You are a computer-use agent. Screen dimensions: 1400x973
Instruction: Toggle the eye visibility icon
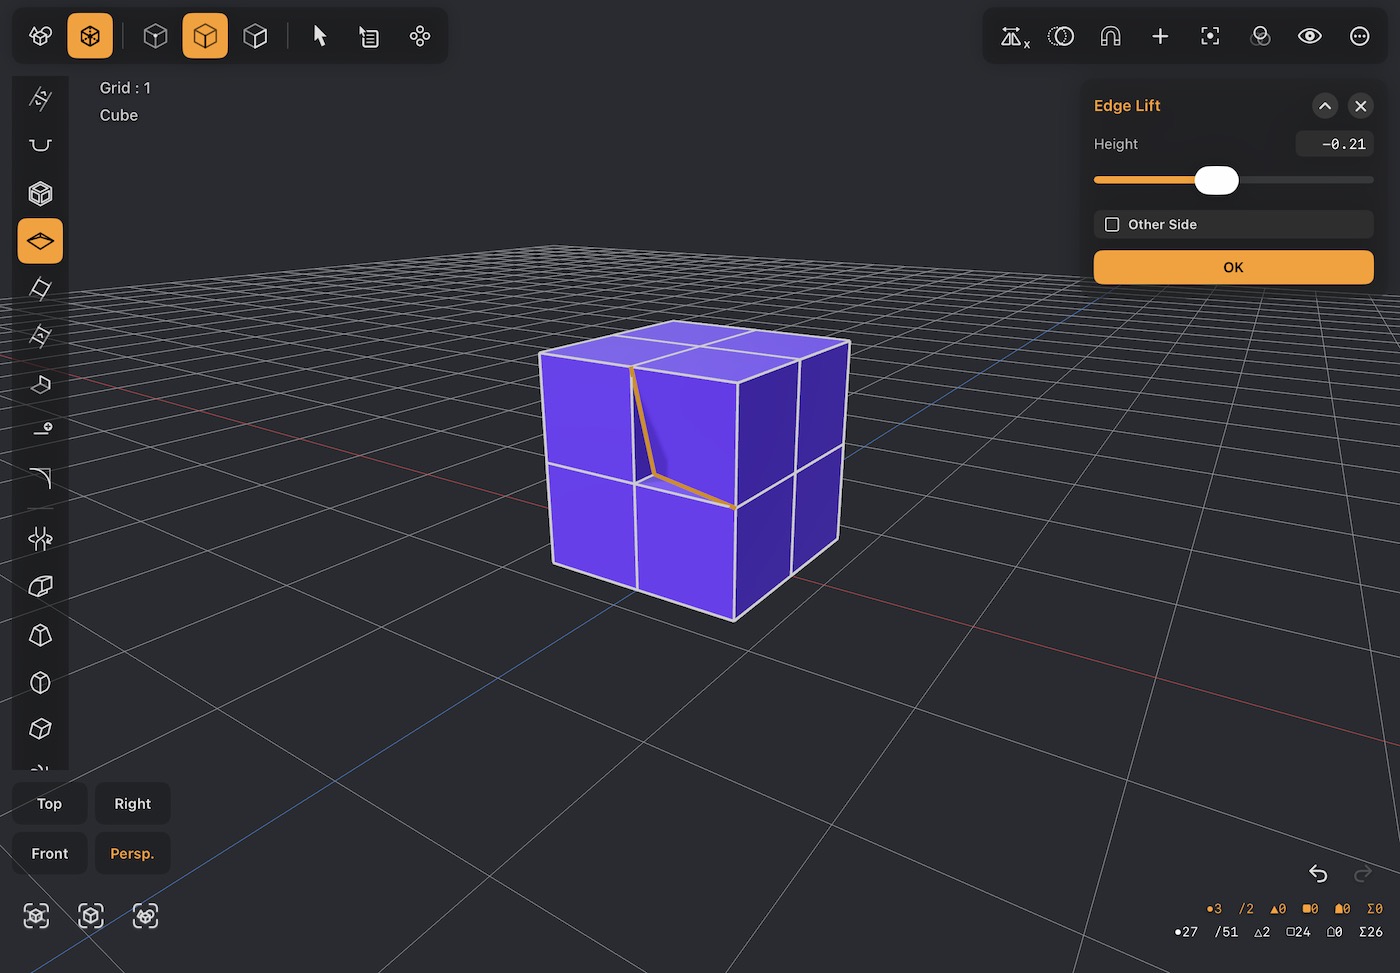coord(1310,36)
